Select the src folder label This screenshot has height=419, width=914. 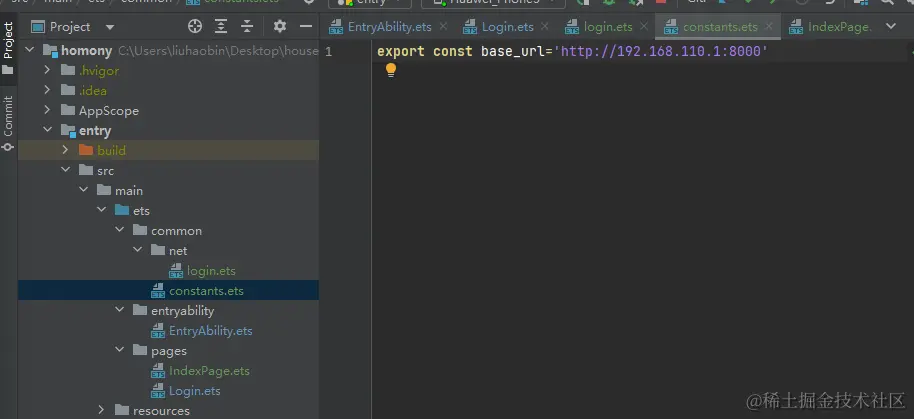tap(106, 171)
